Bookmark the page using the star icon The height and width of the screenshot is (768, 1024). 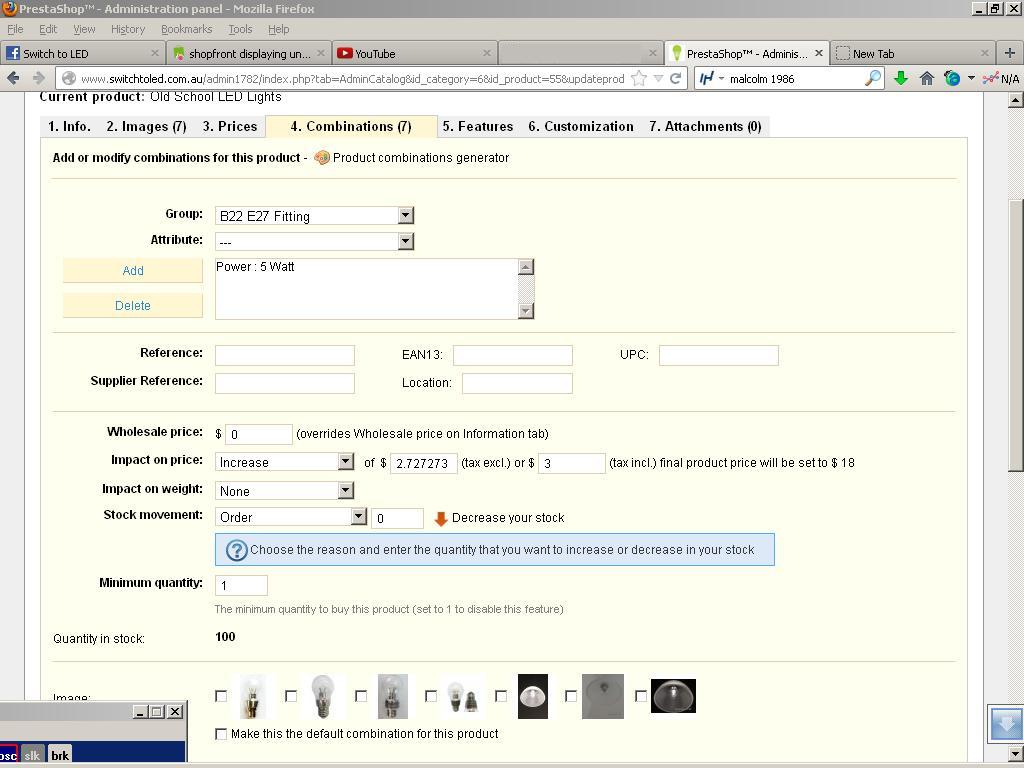pos(639,78)
